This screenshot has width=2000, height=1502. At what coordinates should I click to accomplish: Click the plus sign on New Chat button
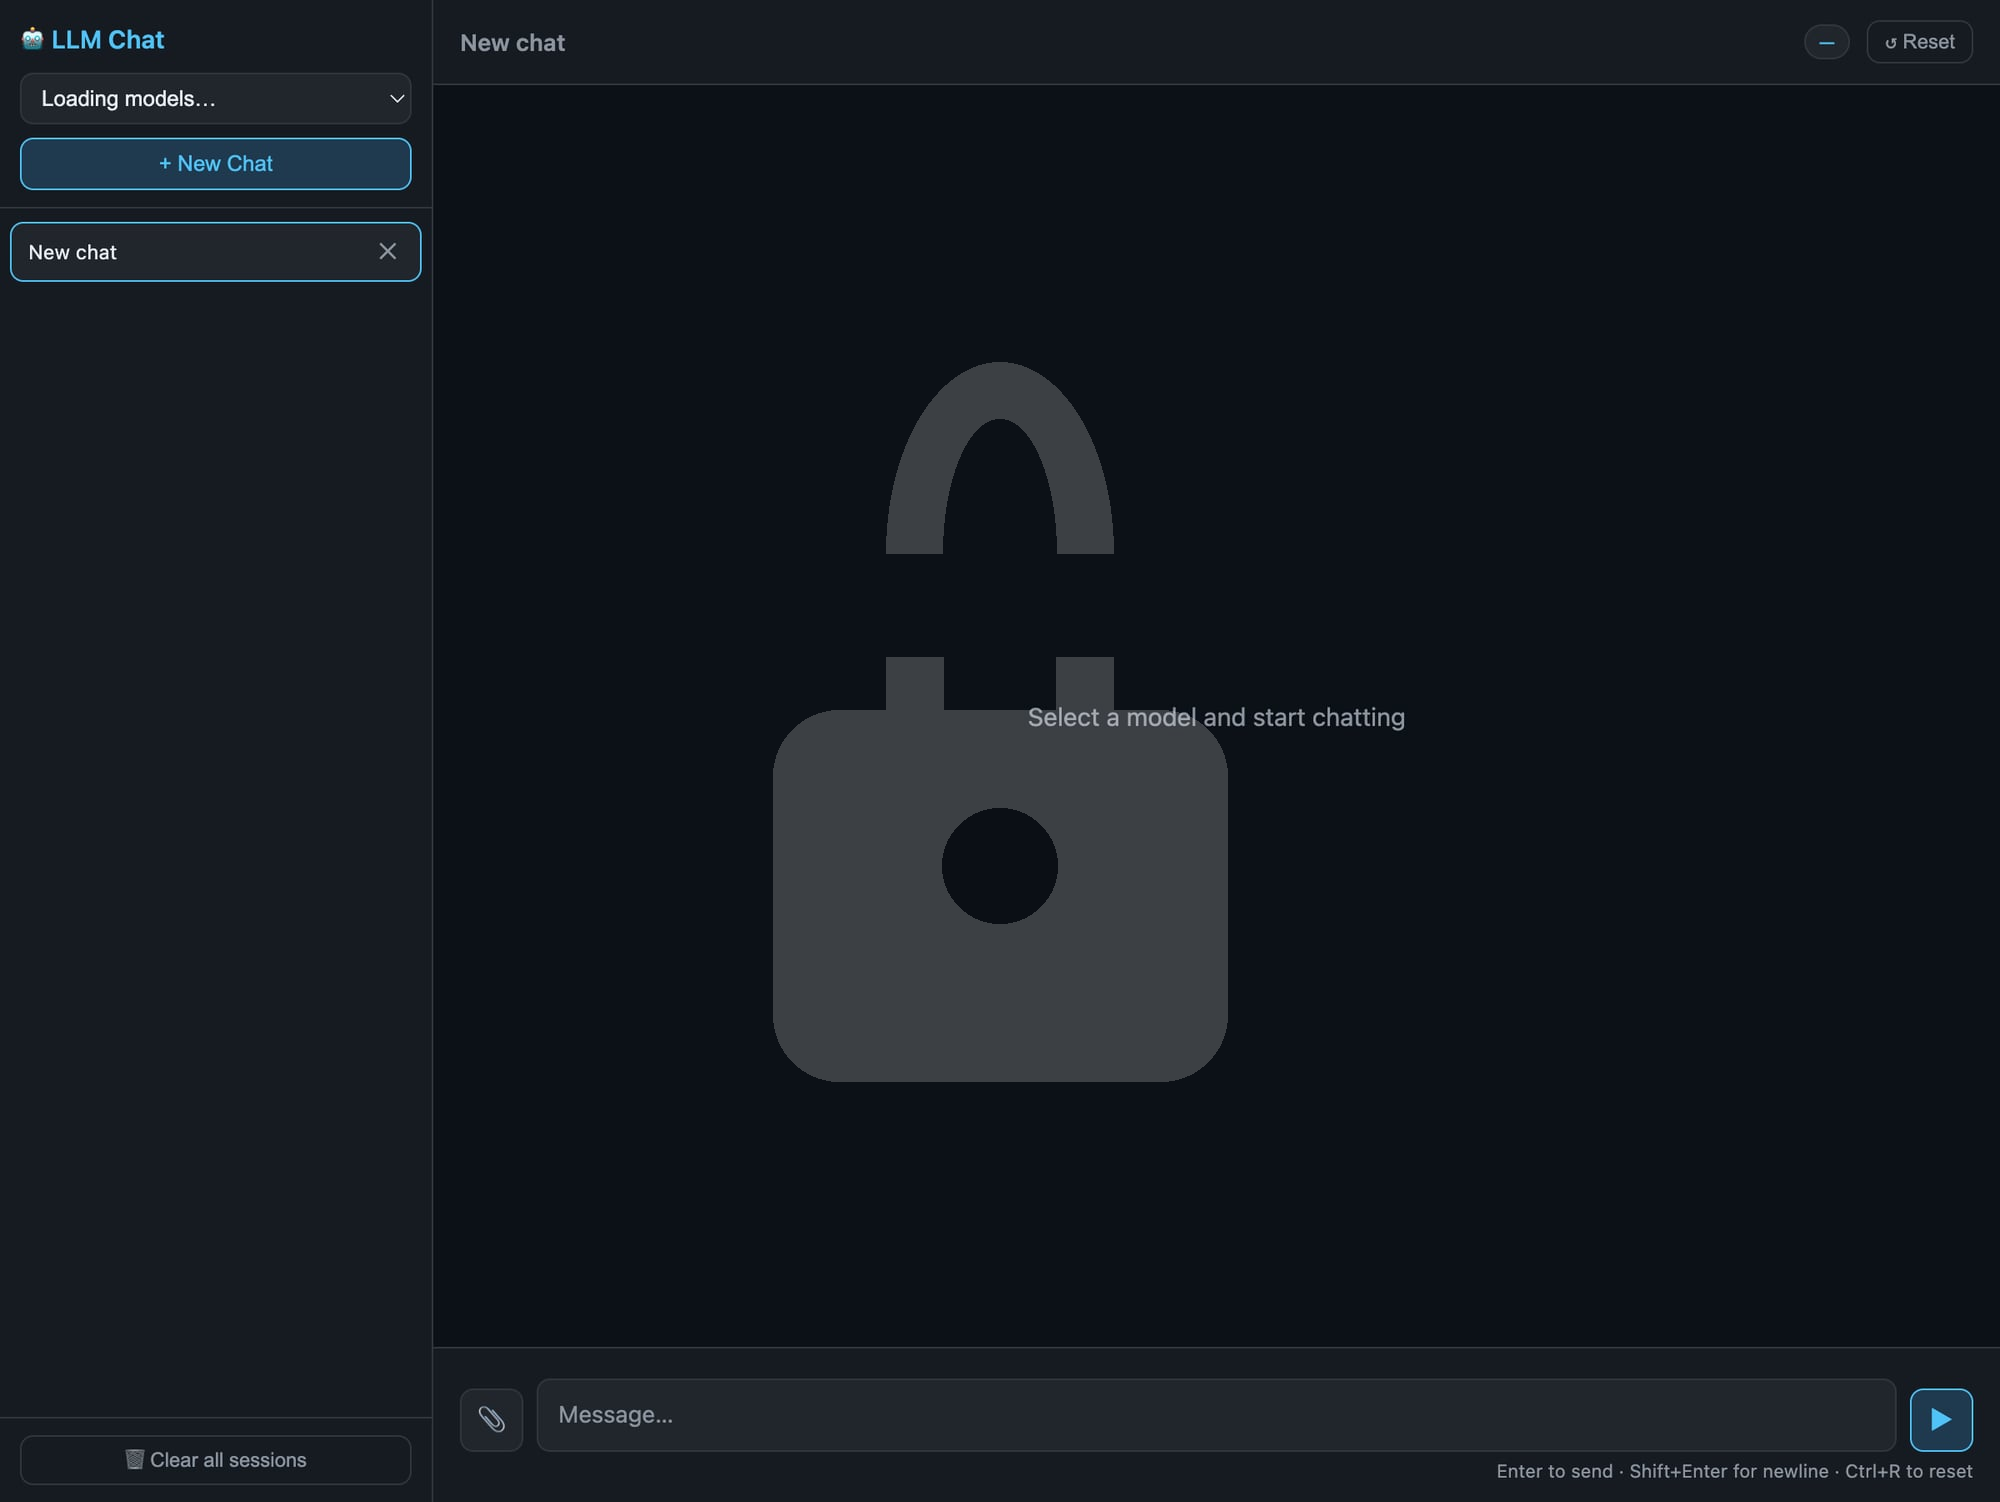tap(165, 164)
